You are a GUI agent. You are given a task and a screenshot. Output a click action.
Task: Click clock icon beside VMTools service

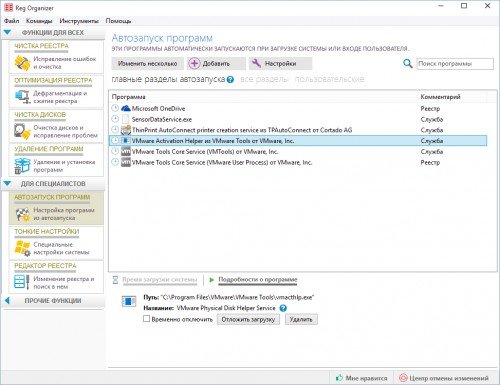click(x=115, y=151)
